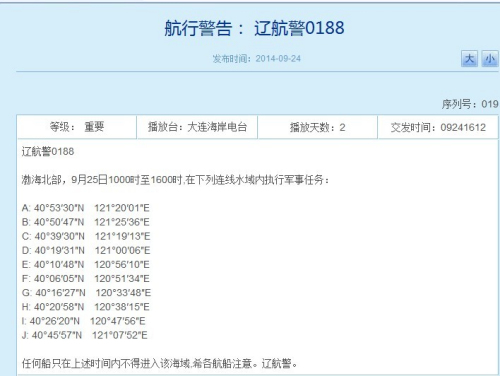Click the 辽航警0188 line in body text
This screenshot has width=500, height=376.
(x=48, y=152)
